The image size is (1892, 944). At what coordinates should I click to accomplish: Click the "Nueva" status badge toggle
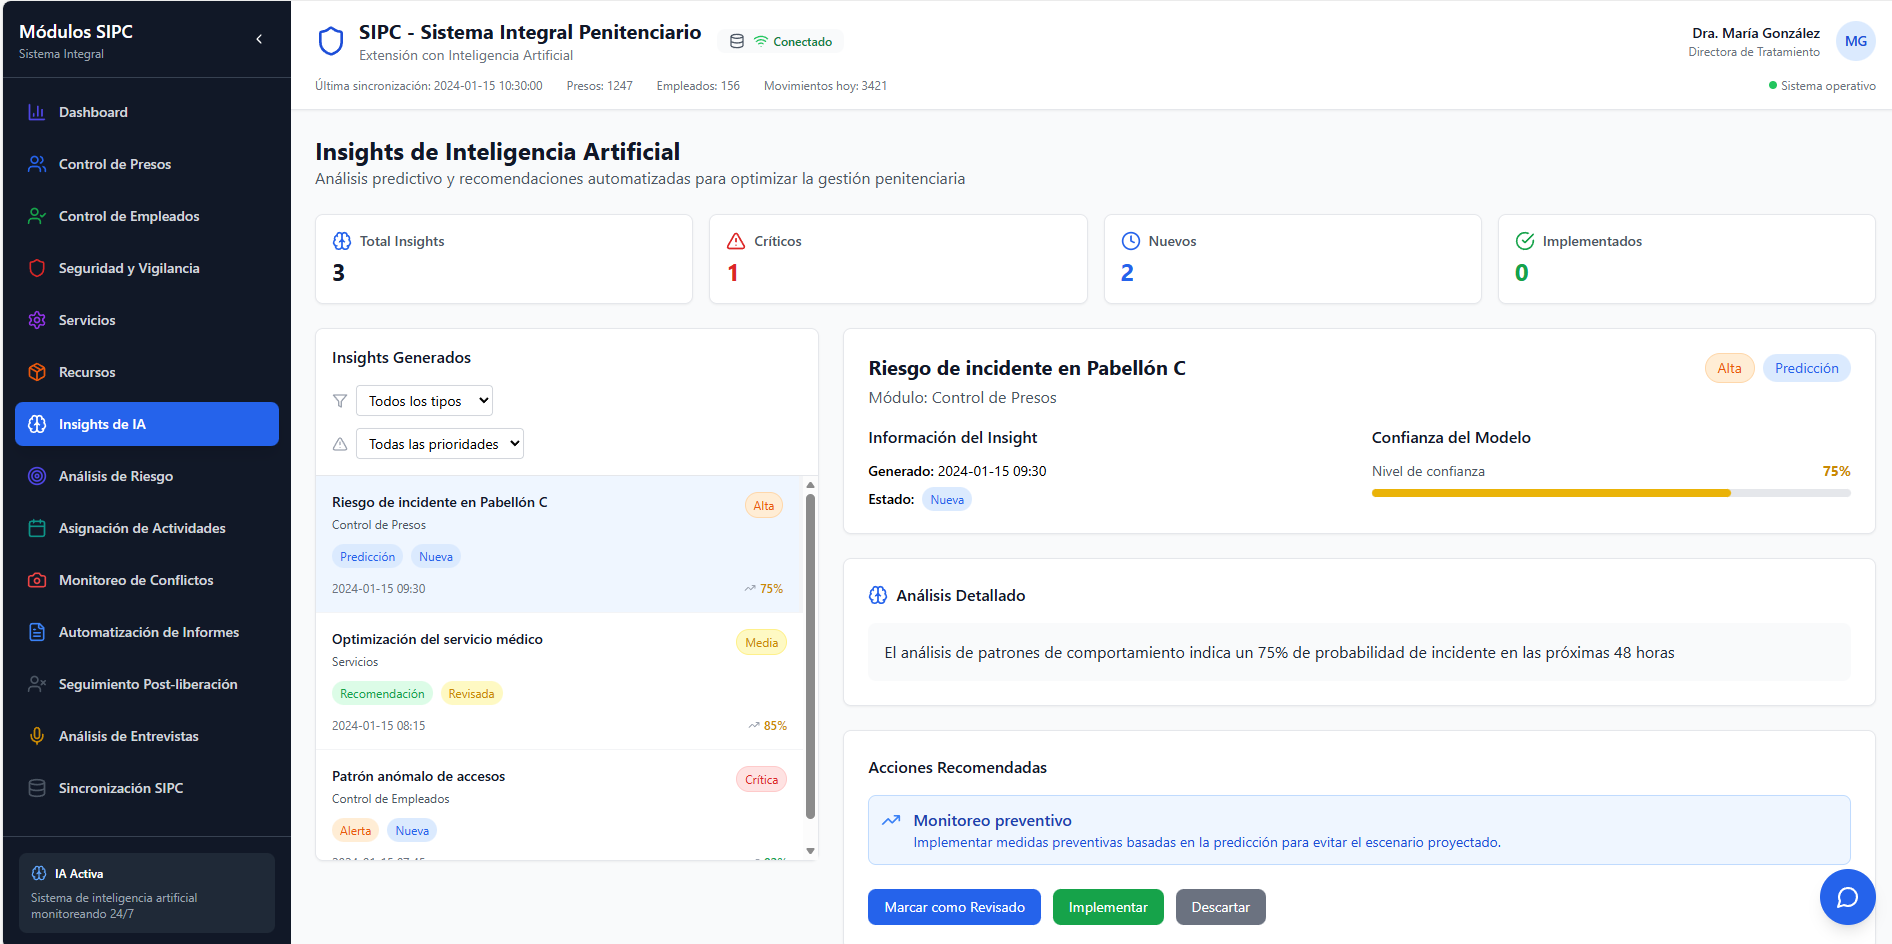(946, 498)
